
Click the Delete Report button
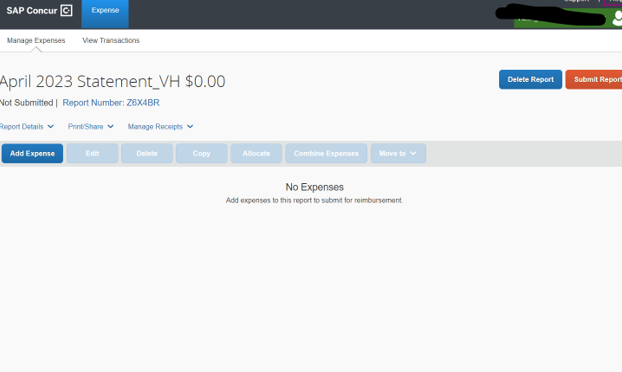click(x=530, y=80)
